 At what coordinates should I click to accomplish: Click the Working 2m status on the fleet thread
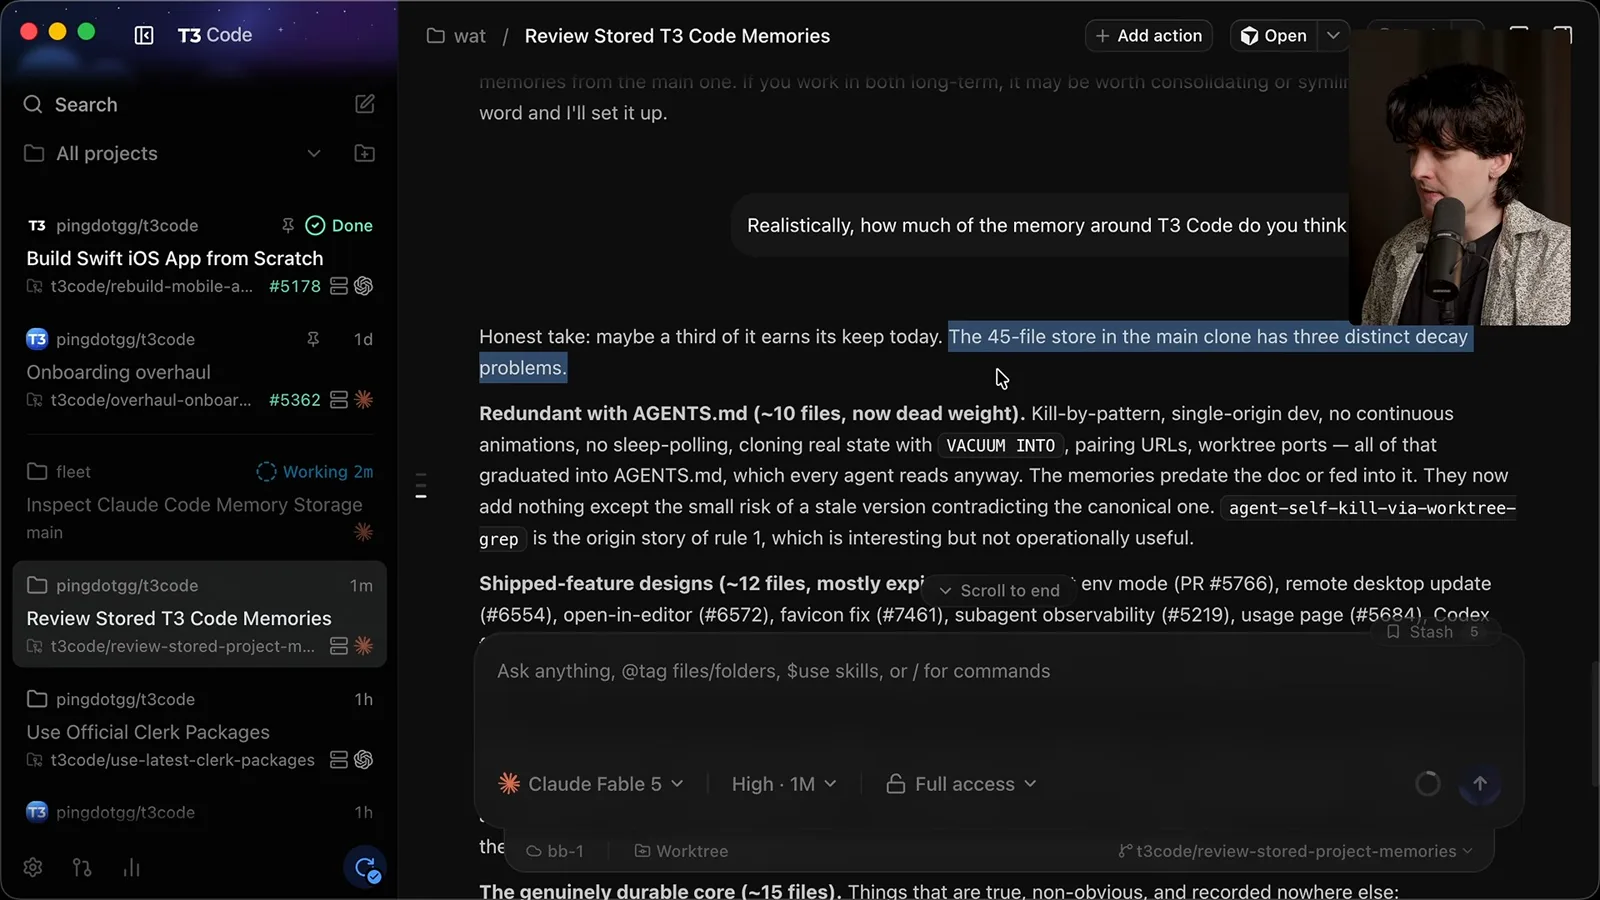(315, 471)
